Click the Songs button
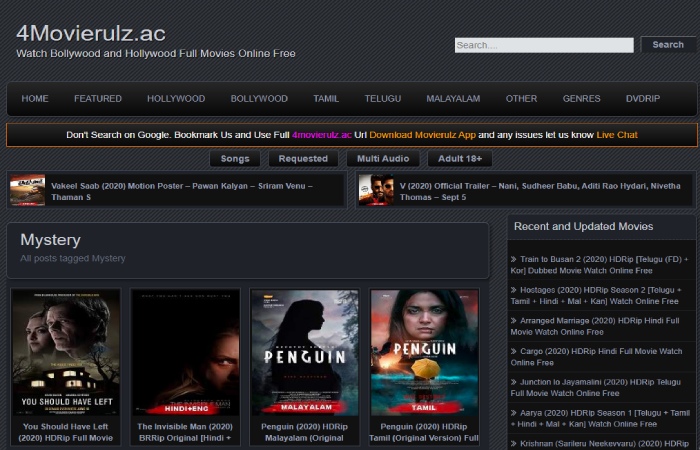The width and height of the screenshot is (700, 450). [235, 158]
